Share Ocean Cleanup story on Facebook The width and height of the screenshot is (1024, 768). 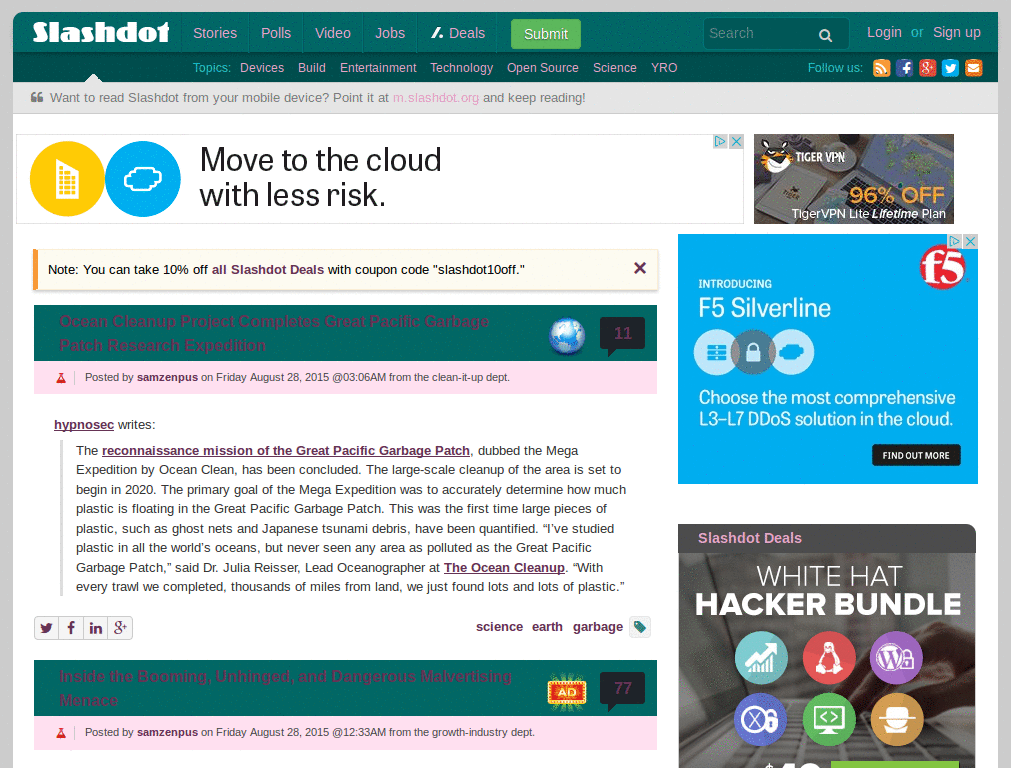point(71,628)
